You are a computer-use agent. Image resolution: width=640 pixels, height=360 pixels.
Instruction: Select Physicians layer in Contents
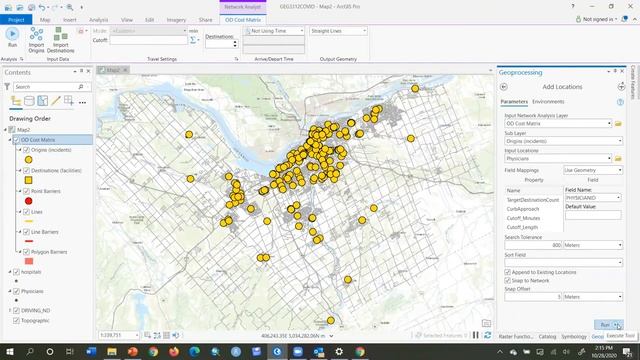pyautogui.click(x=32, y=291)
